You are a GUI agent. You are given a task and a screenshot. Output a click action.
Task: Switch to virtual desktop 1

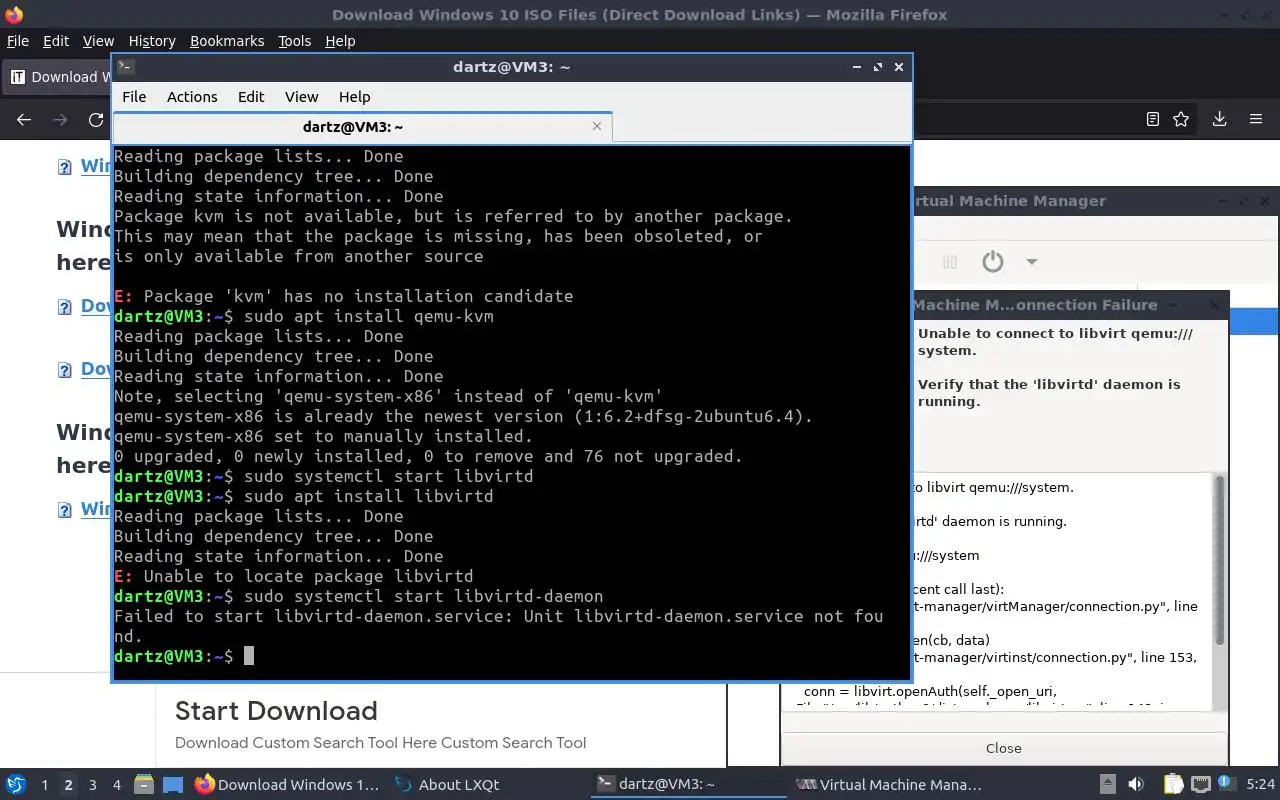point(44,785)
